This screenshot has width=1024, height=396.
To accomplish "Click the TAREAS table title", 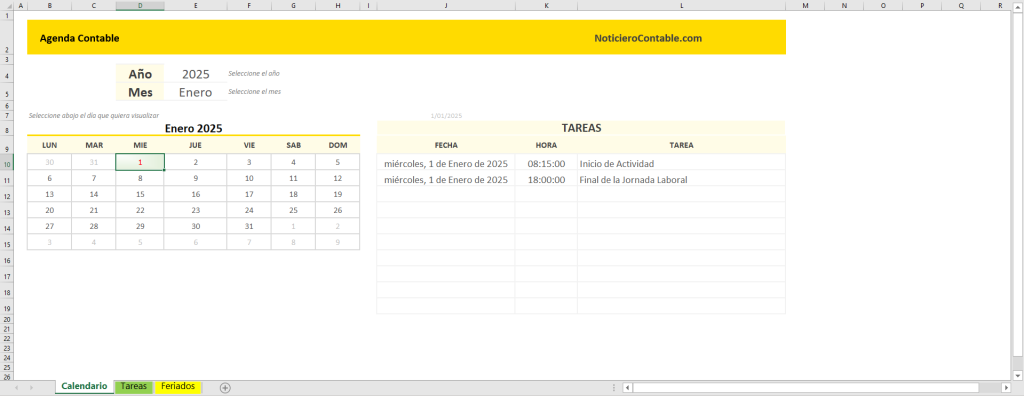I will (x=581, y=128).
